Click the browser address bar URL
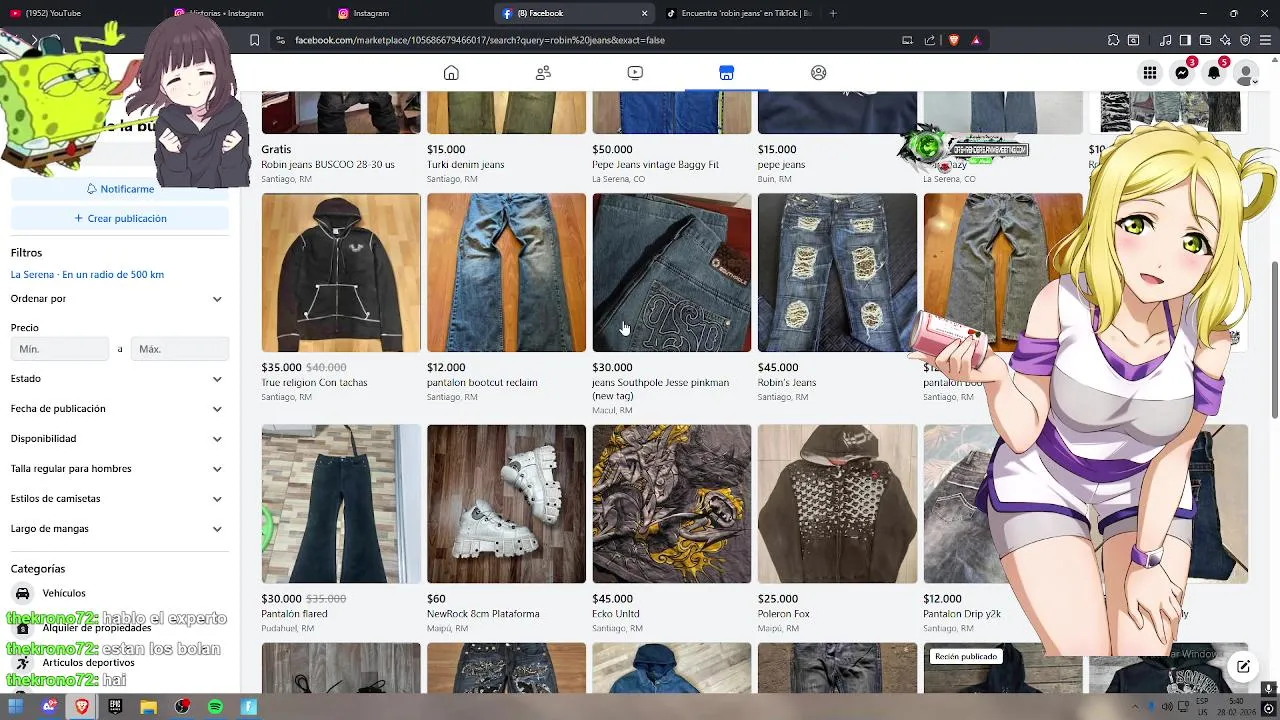The height and width of the screenshot is (720, 1280). (x=480, y=40)
